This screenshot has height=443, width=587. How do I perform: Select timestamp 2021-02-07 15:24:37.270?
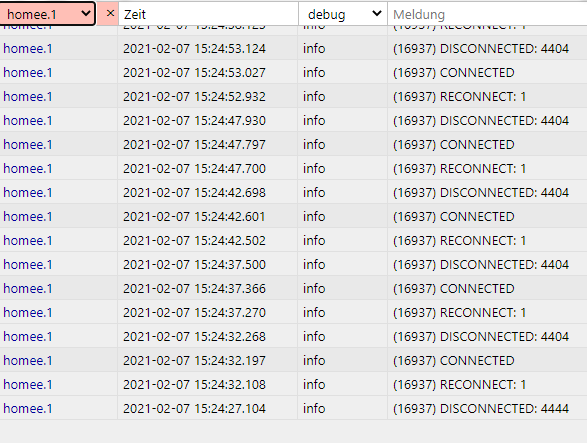coord(194,313)
